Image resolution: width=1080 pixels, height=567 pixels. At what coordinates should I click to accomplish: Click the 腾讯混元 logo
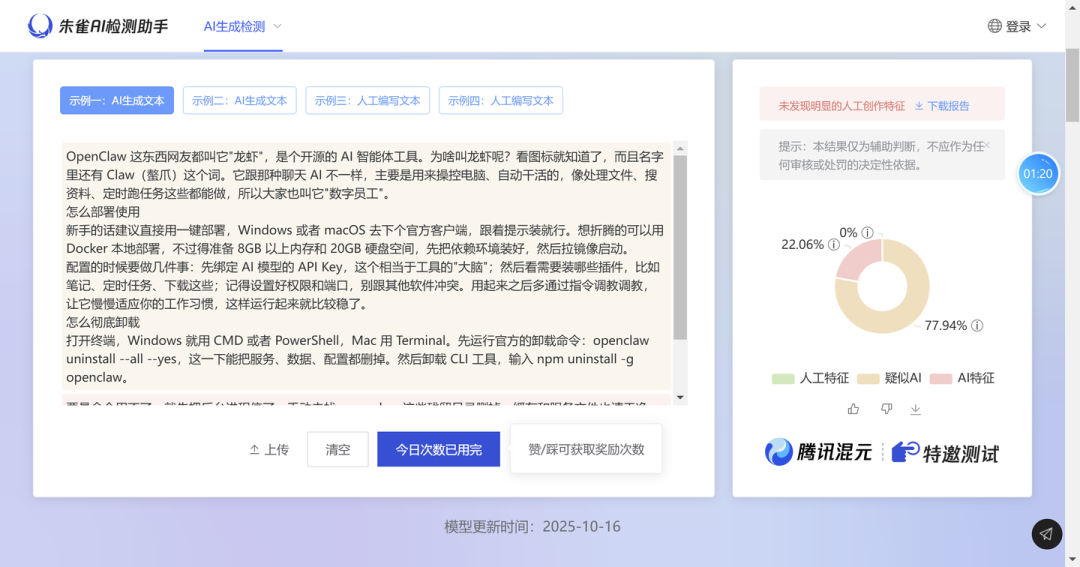[x=818, y=452]
